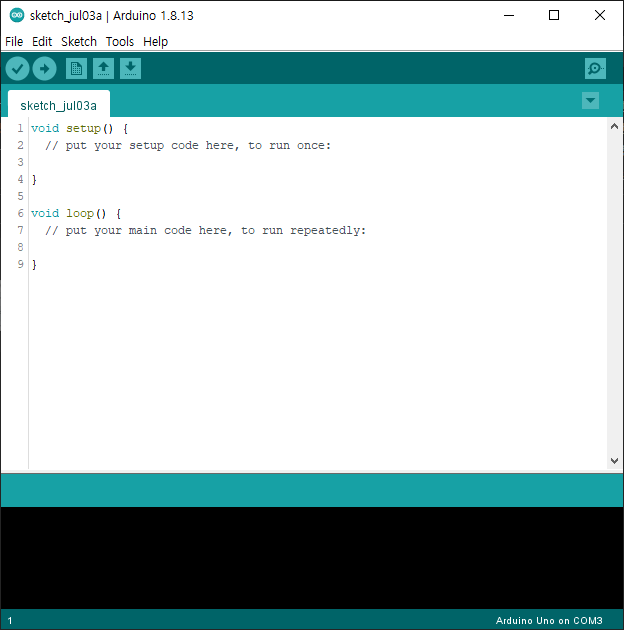Click the closing brace on line 4

point(34,180)
